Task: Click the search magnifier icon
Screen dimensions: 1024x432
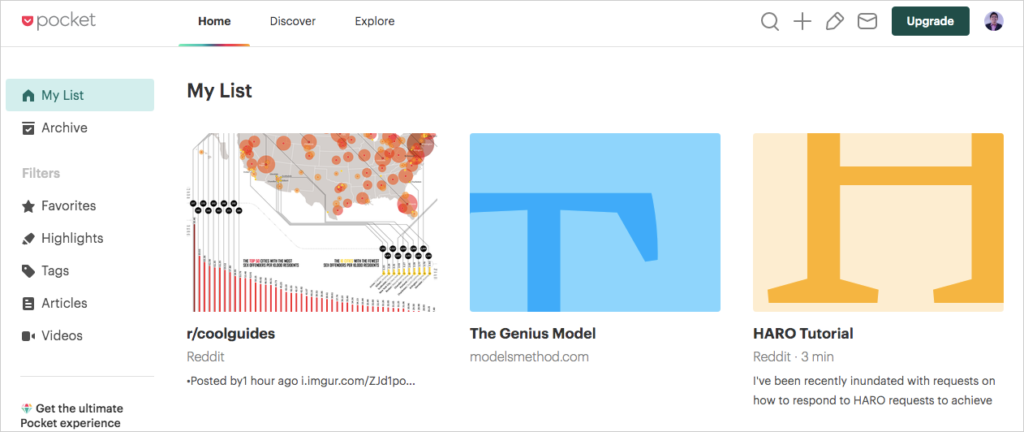Action: click(x=770, y=22)
